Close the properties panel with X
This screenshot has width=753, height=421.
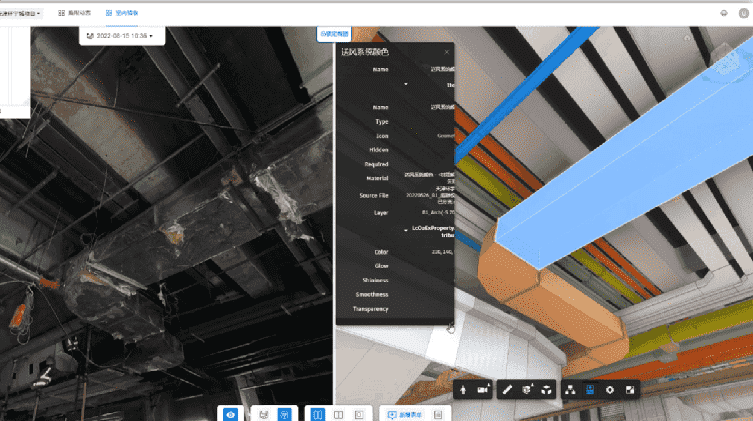[447, 51]
